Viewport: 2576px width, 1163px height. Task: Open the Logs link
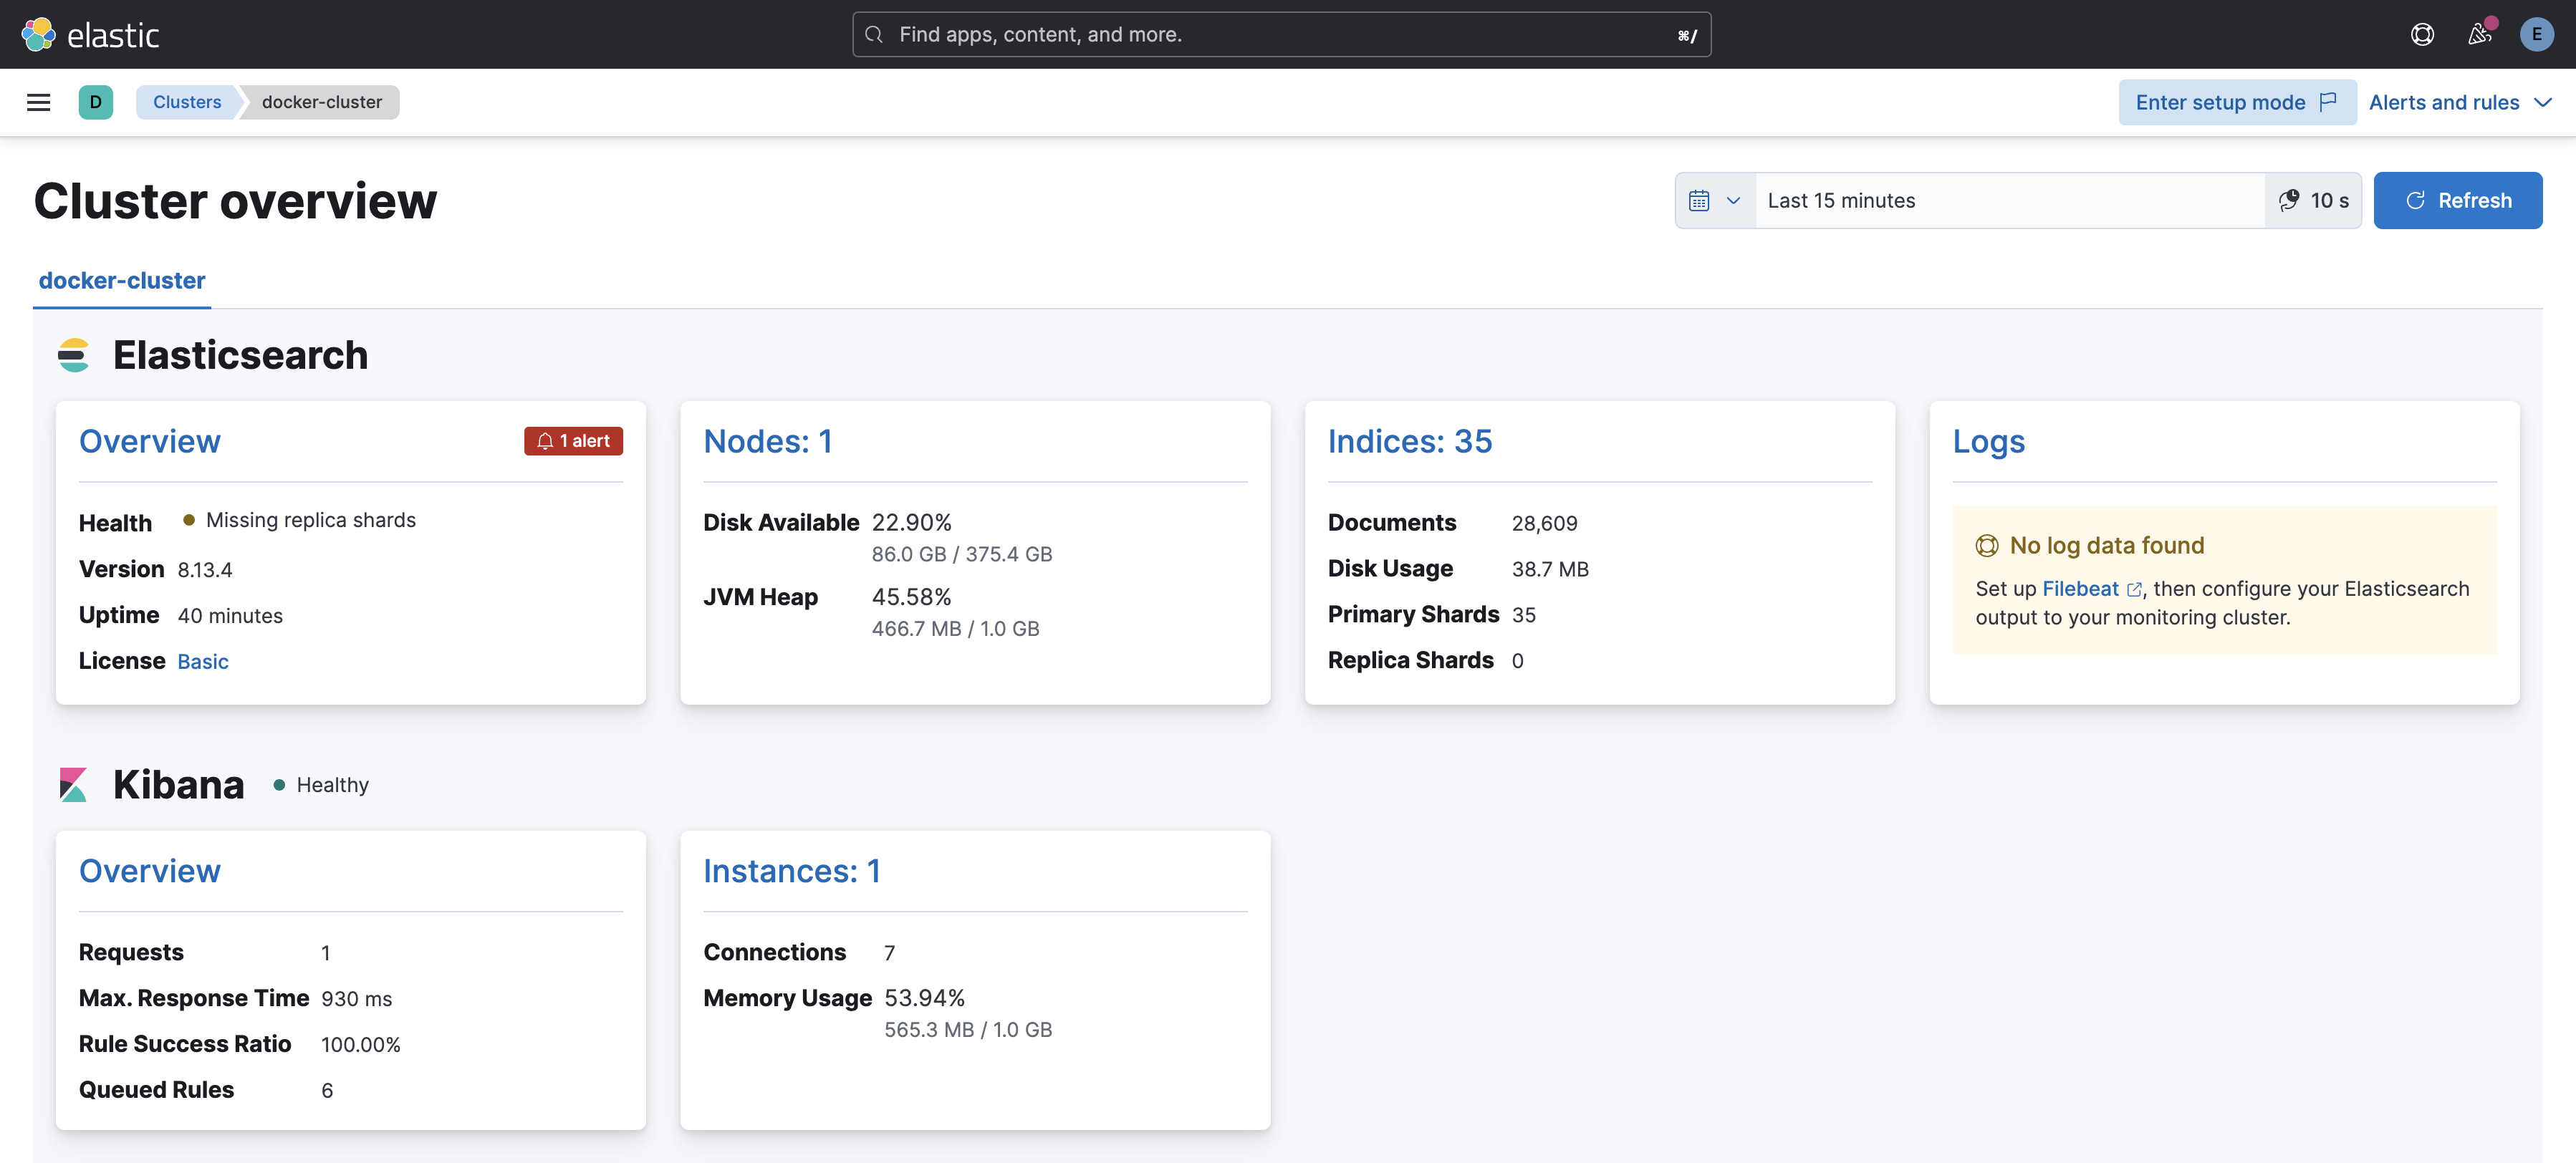1988,441
